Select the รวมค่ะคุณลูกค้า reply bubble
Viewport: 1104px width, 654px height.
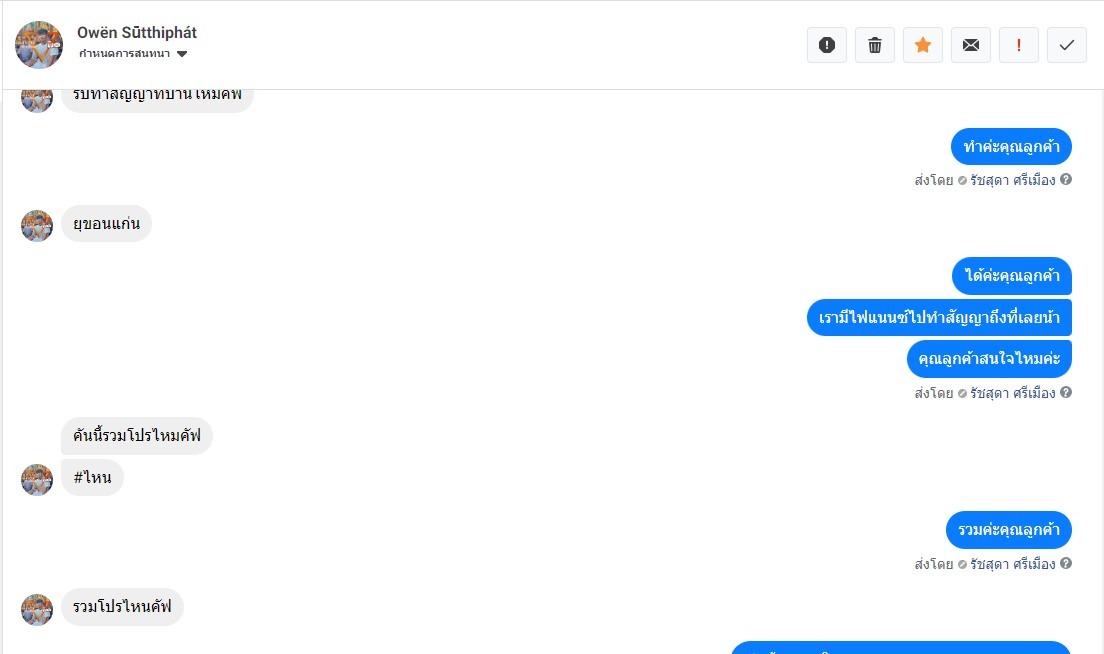pyautogui.click(x=1008, y=530)
